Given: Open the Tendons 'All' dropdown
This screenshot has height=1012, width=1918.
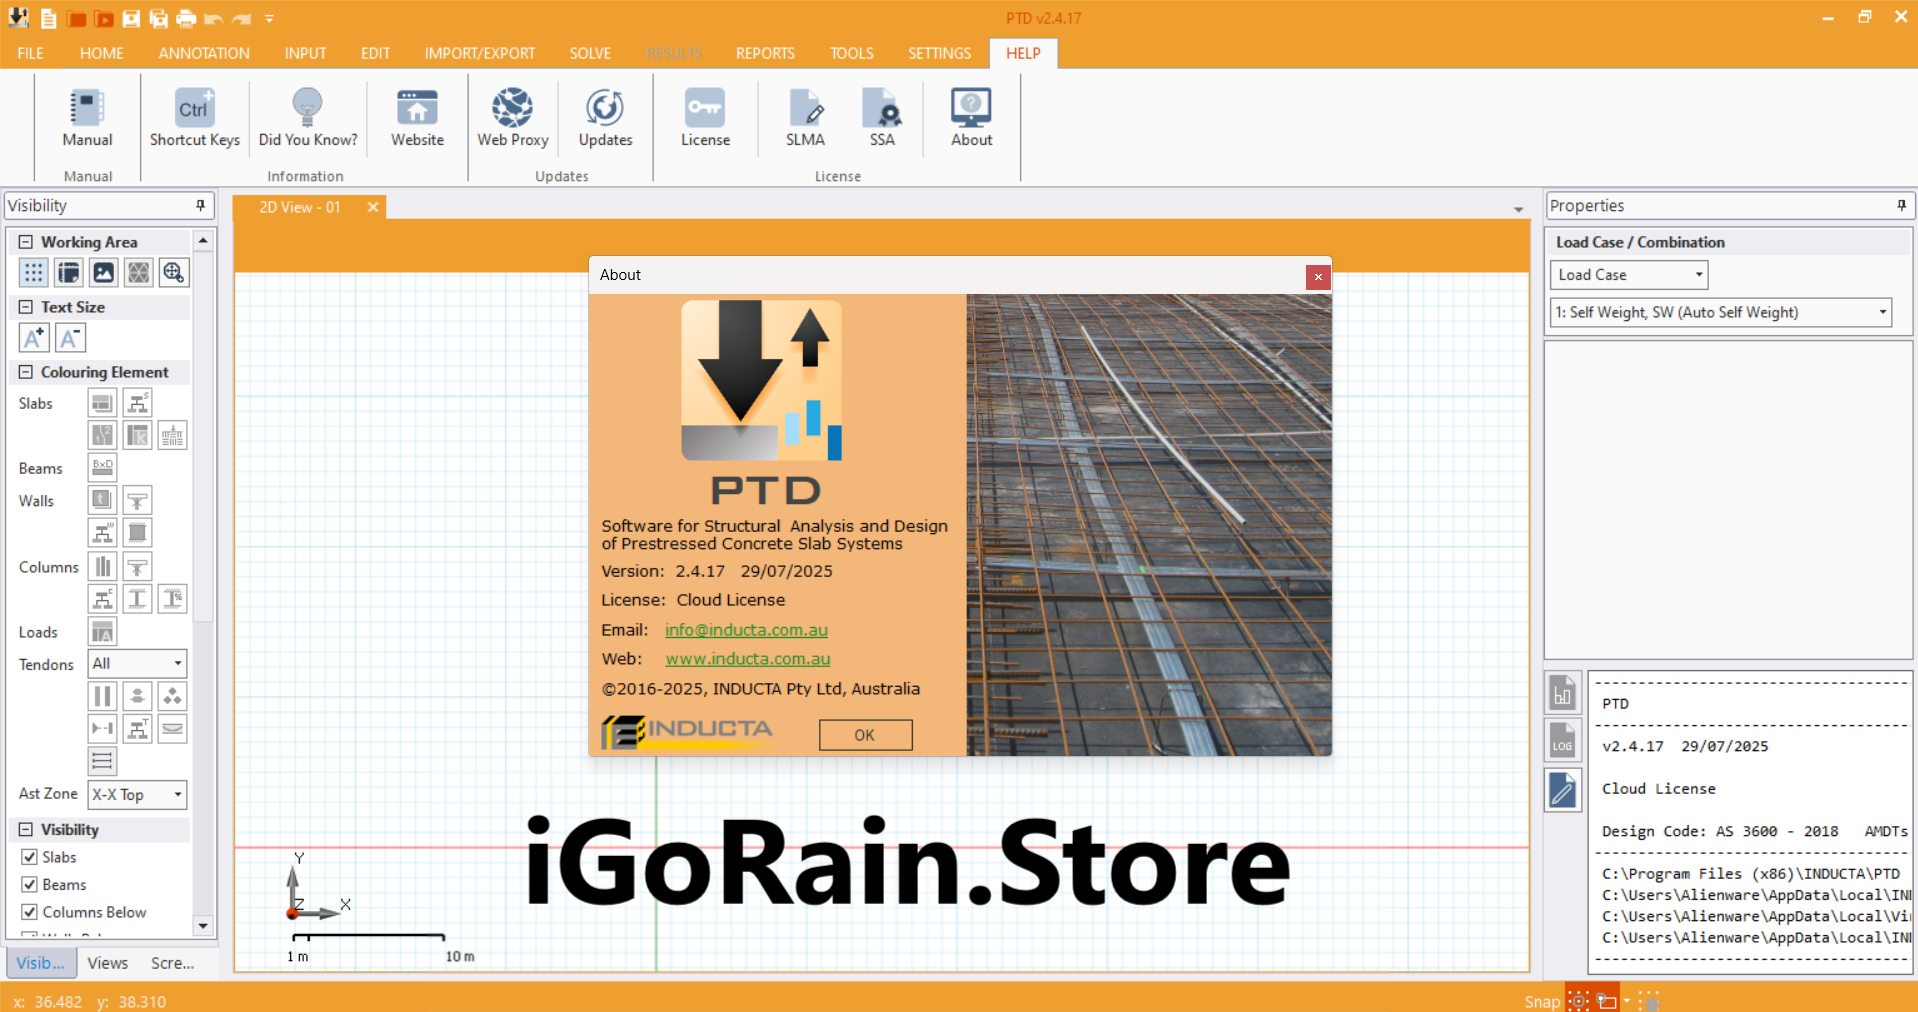Looking at the screenshot, I should (137, 663).
